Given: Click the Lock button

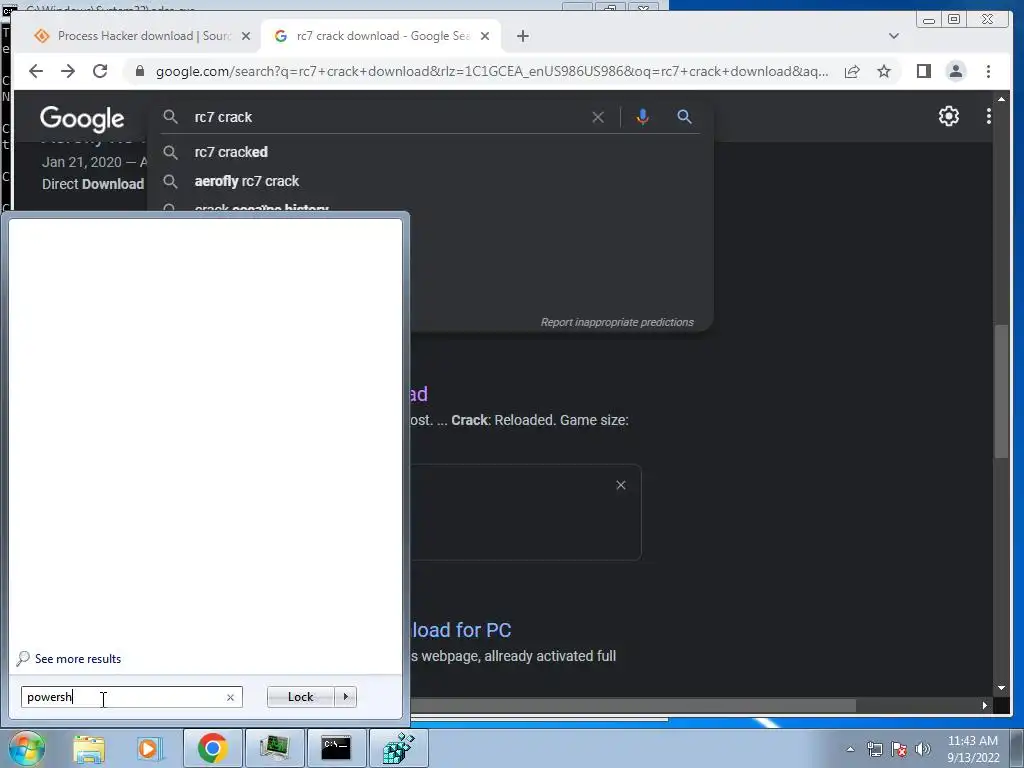Looking at the screenshot, I should pos(300,697).
